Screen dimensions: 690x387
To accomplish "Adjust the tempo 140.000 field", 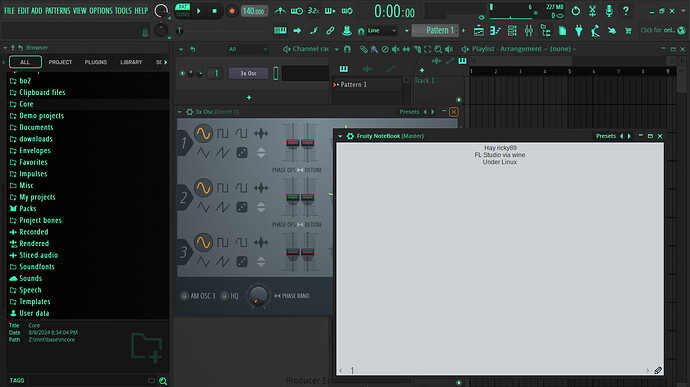I will point(254,11).
